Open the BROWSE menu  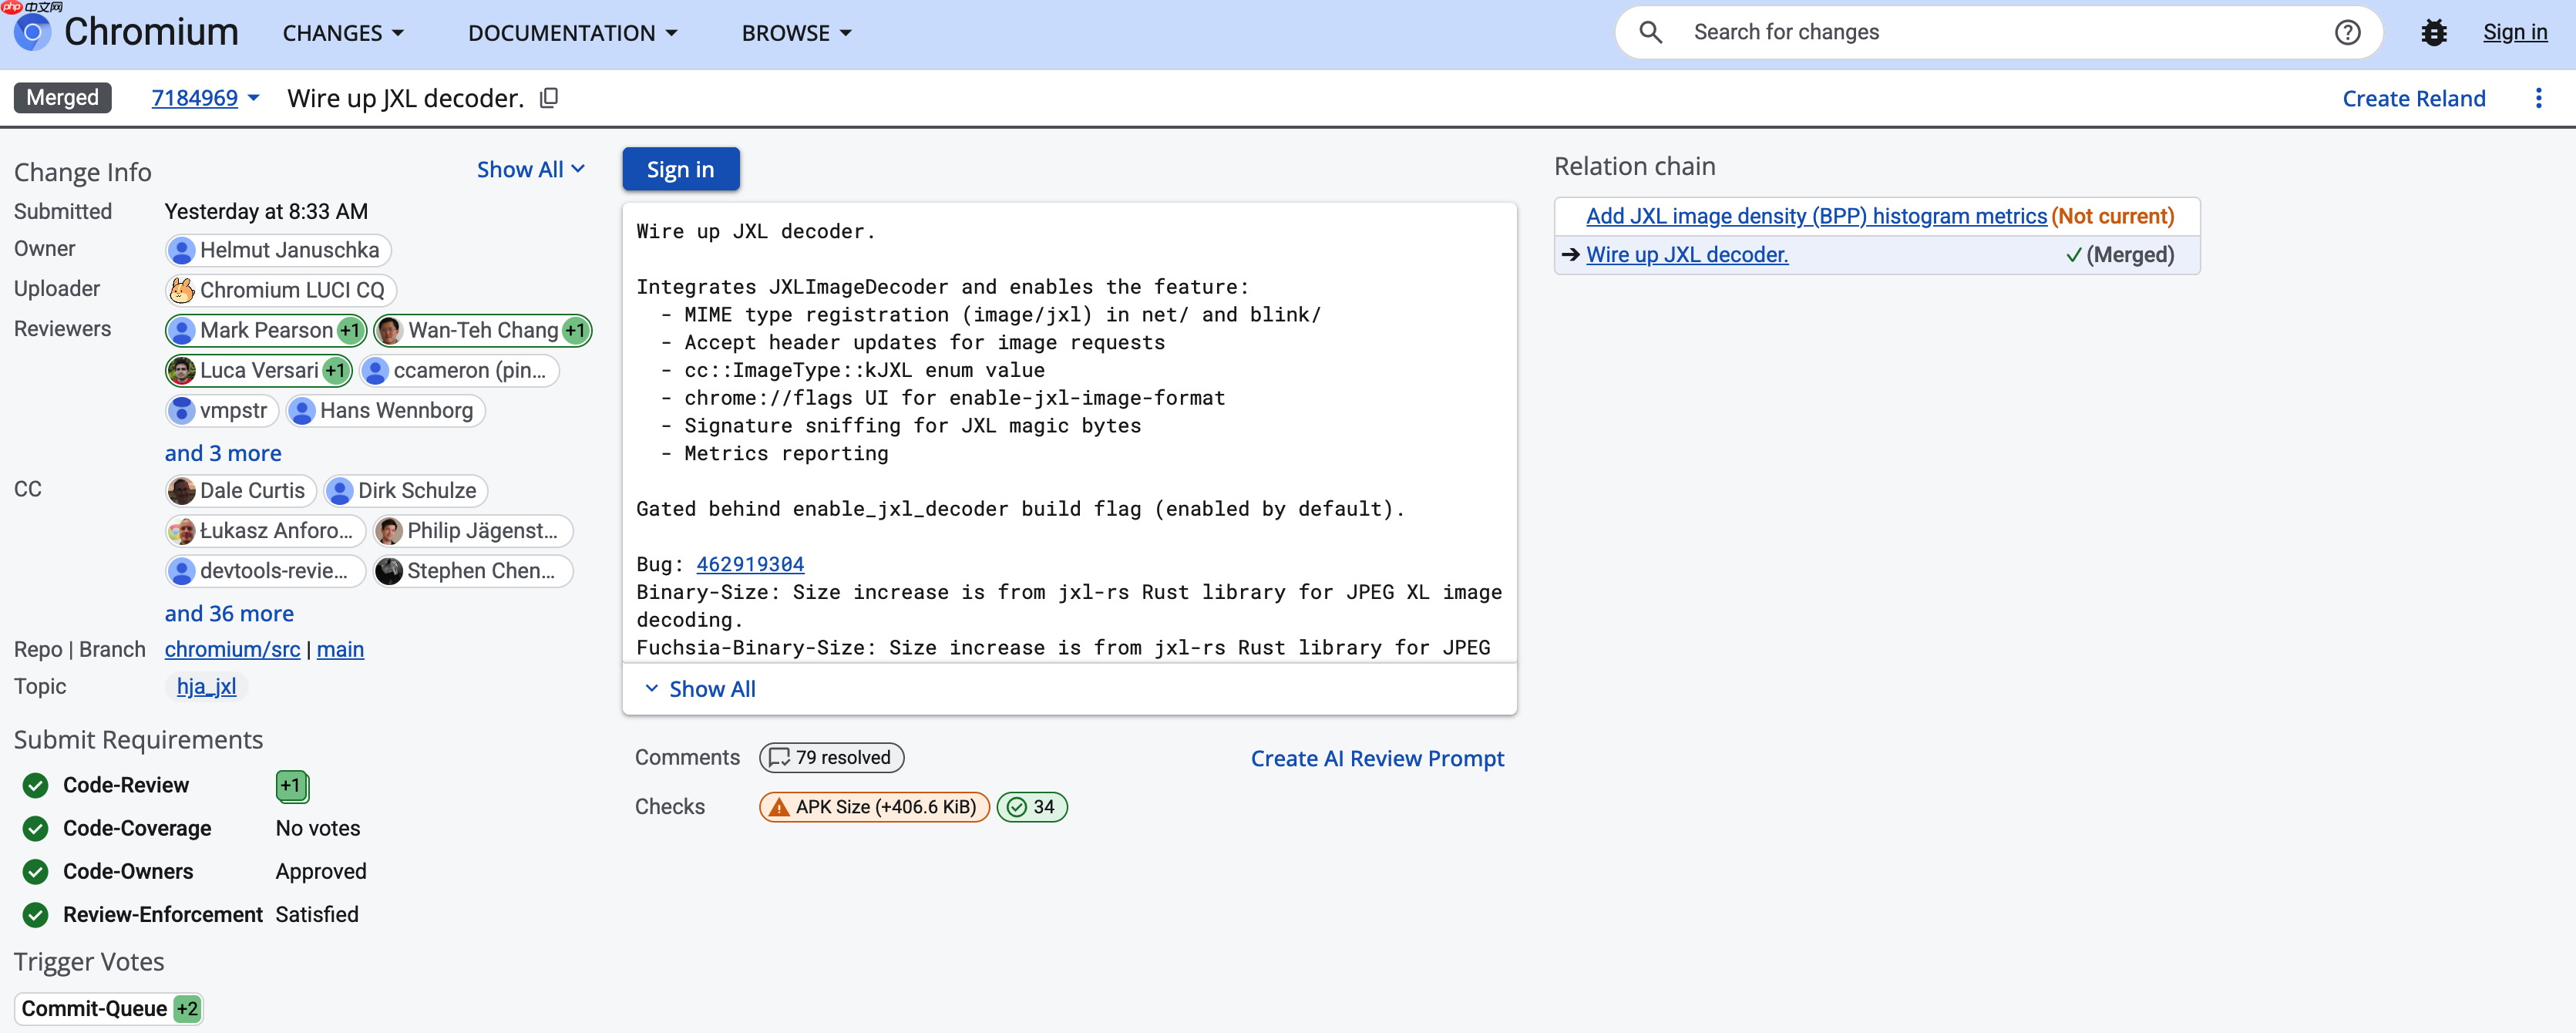pyautogui.click(x=796, y=33)
